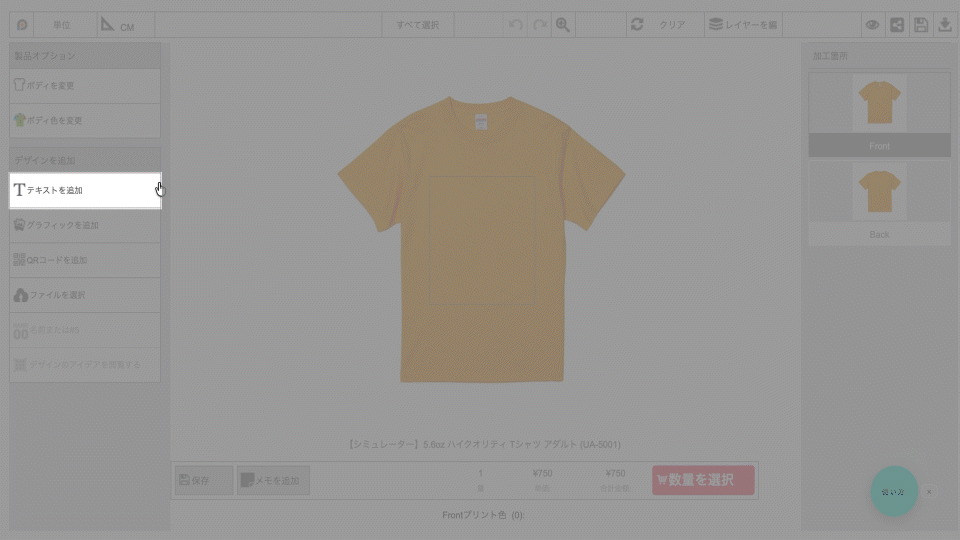The image size is (960, 540).
Task: Click the undo arrow icon
Action: point(516,25)
